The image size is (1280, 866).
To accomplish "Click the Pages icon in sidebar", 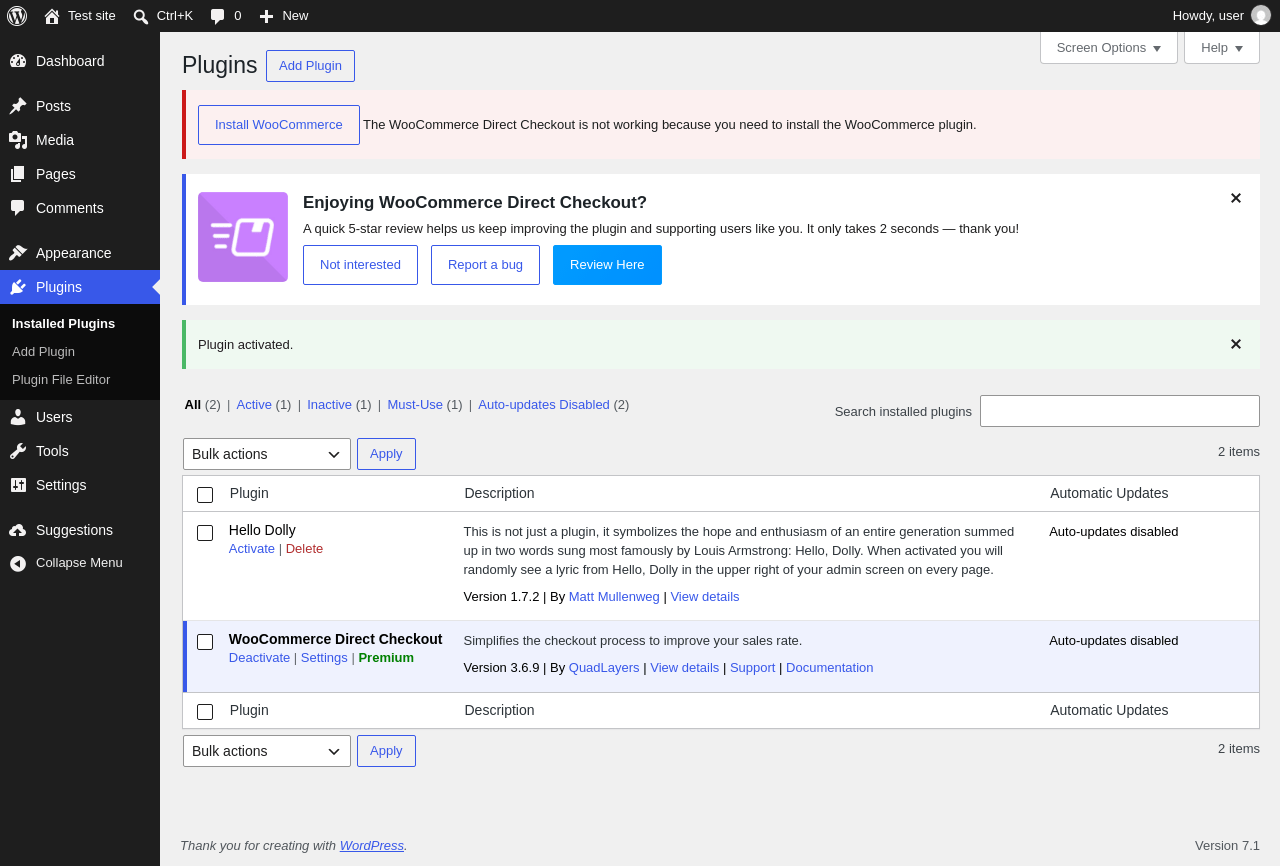I will (18, 174).
